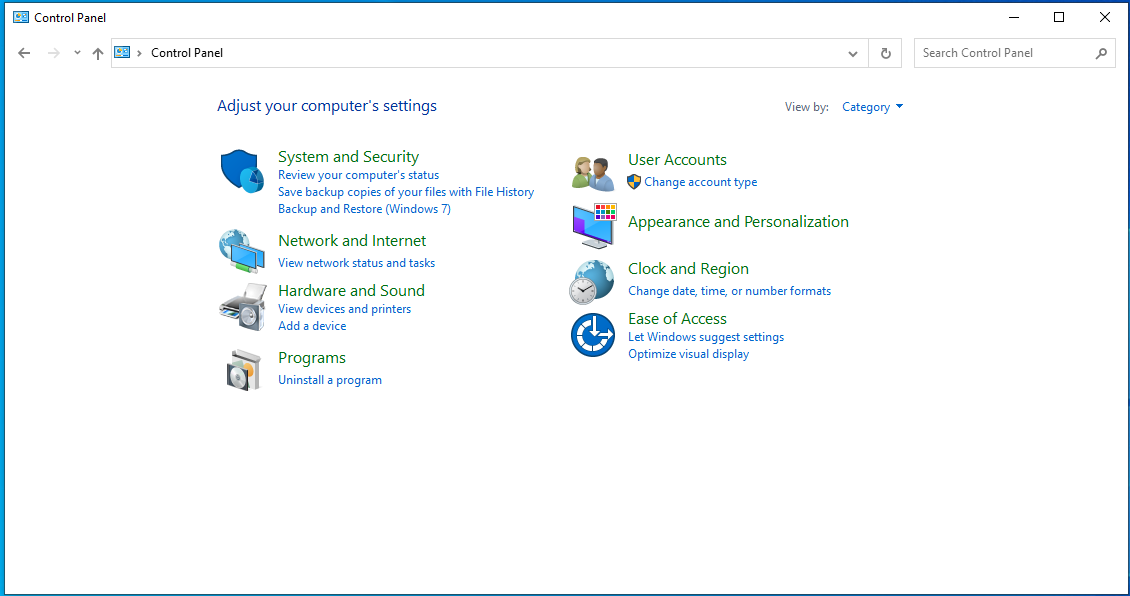1130x596 pixels.
Task: Click the UAC shield next to Change account type
Action: tap(634, 182)
